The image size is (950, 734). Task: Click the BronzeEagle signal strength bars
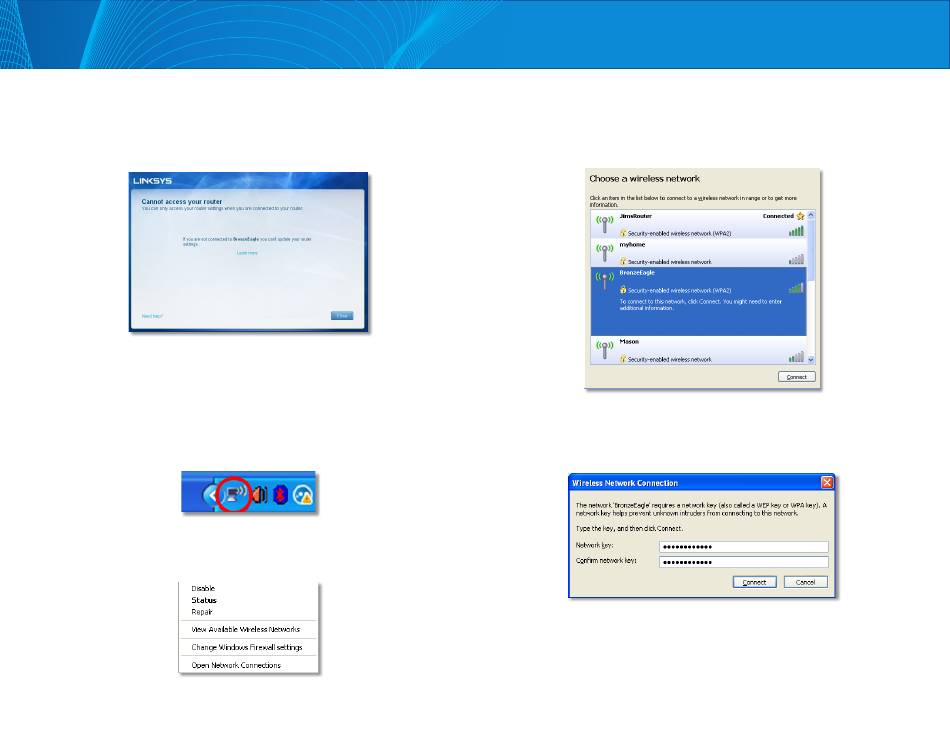point(796,288)
